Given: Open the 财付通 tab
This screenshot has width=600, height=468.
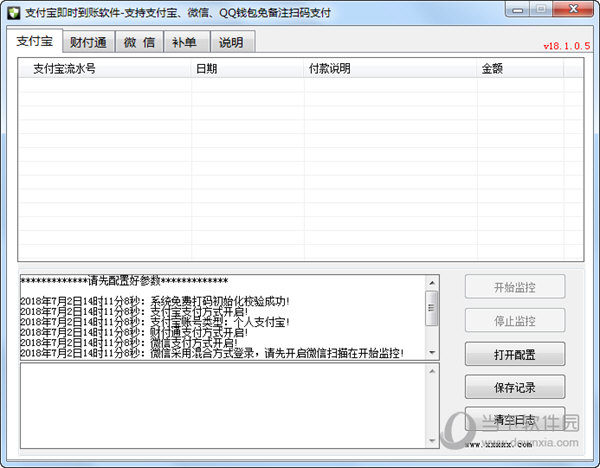Looking at the screenshot, I should pyautogui.click(x=88, y=42).
